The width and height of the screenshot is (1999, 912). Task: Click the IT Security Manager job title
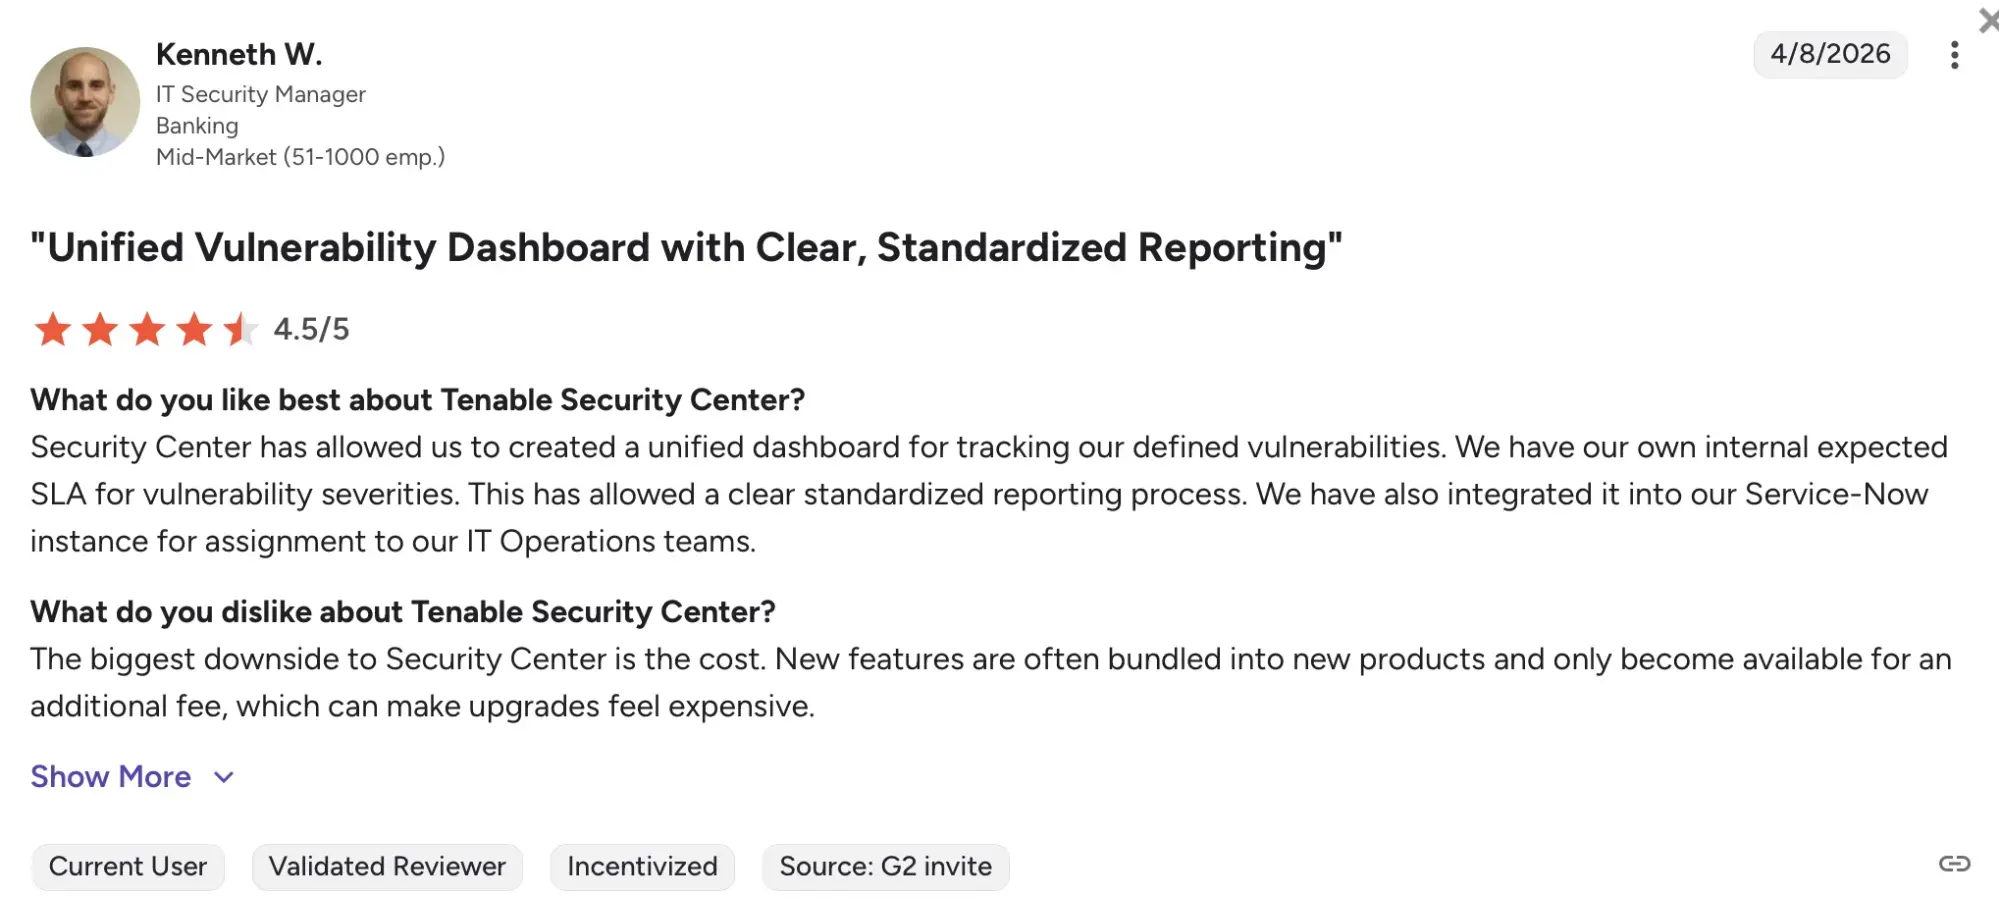[261, 94]
